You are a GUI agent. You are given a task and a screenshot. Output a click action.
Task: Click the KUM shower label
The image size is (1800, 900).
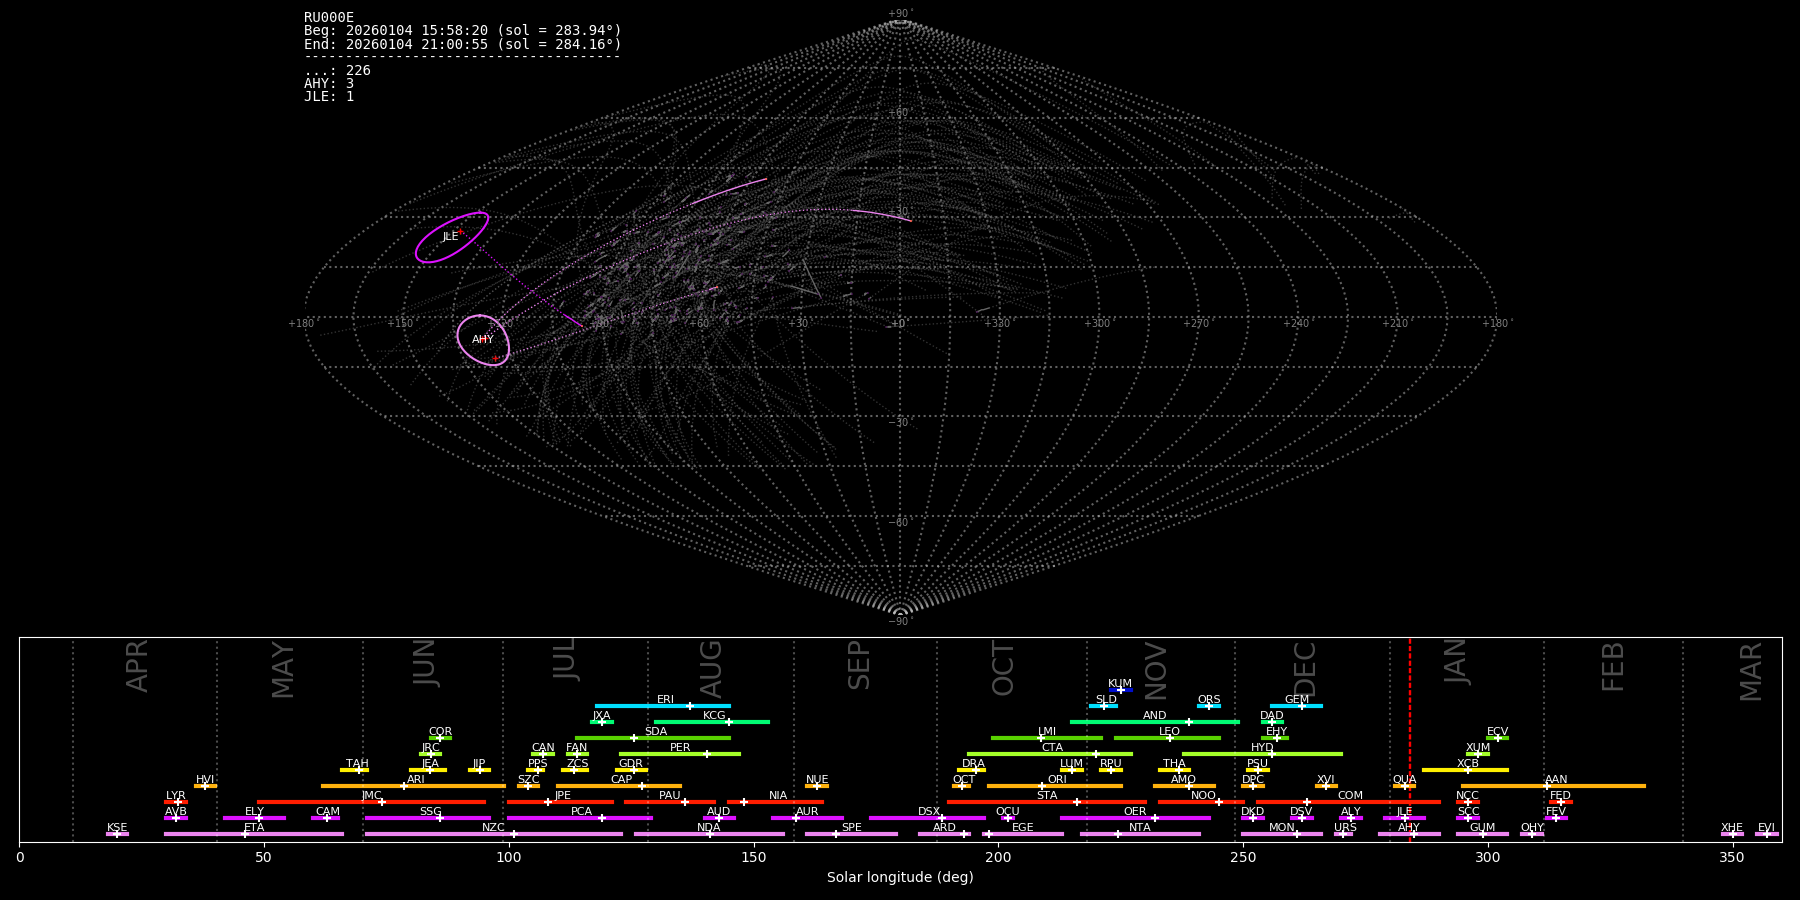[1120, 684]
